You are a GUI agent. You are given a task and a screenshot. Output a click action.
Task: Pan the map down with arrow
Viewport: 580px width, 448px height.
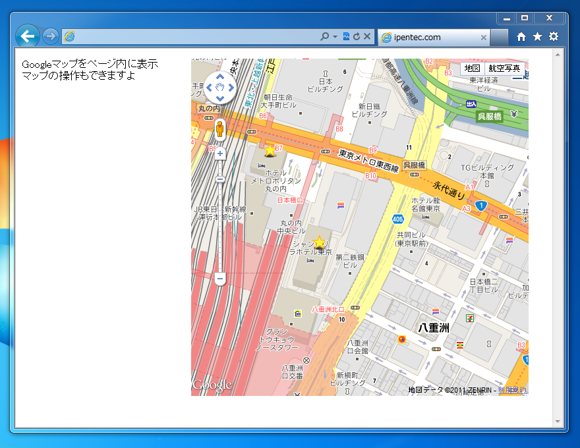(220, 98)
